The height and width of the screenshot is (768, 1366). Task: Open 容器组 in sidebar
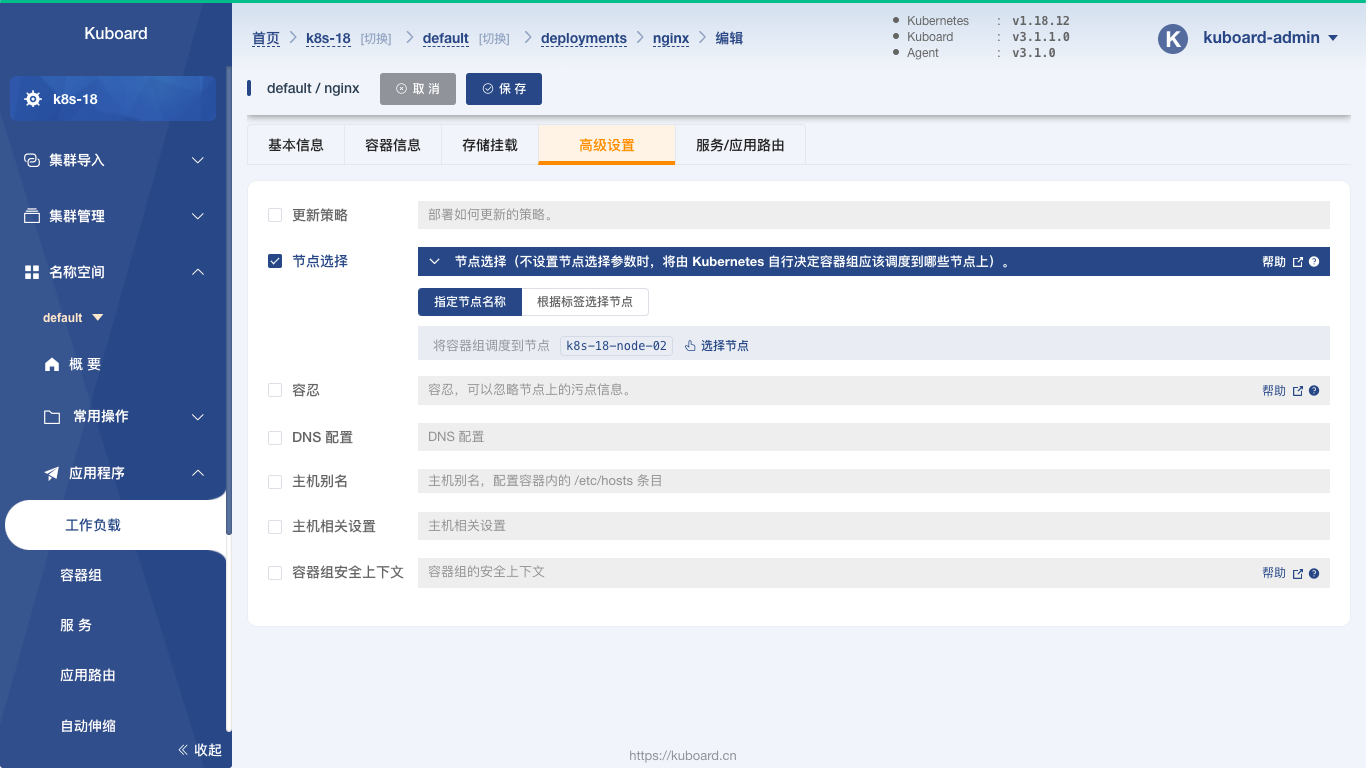tap(81, 576)
